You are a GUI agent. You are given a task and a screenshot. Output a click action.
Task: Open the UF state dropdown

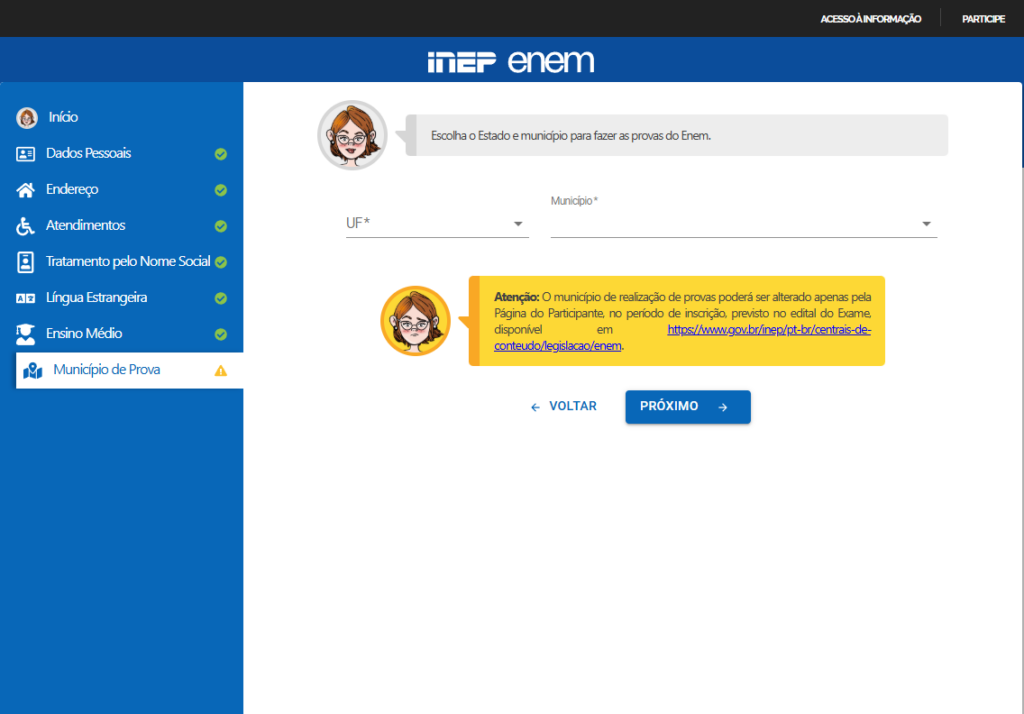click(437, 223)
